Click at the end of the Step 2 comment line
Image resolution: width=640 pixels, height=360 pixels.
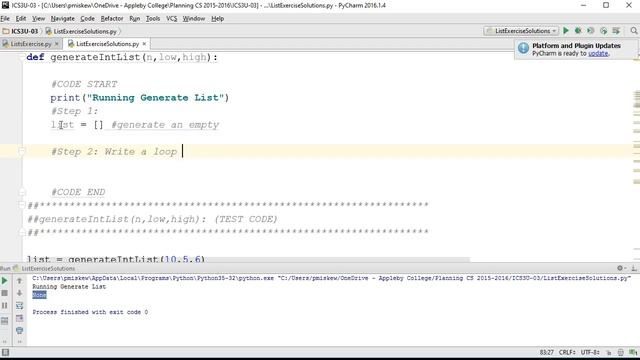point(182,151)
